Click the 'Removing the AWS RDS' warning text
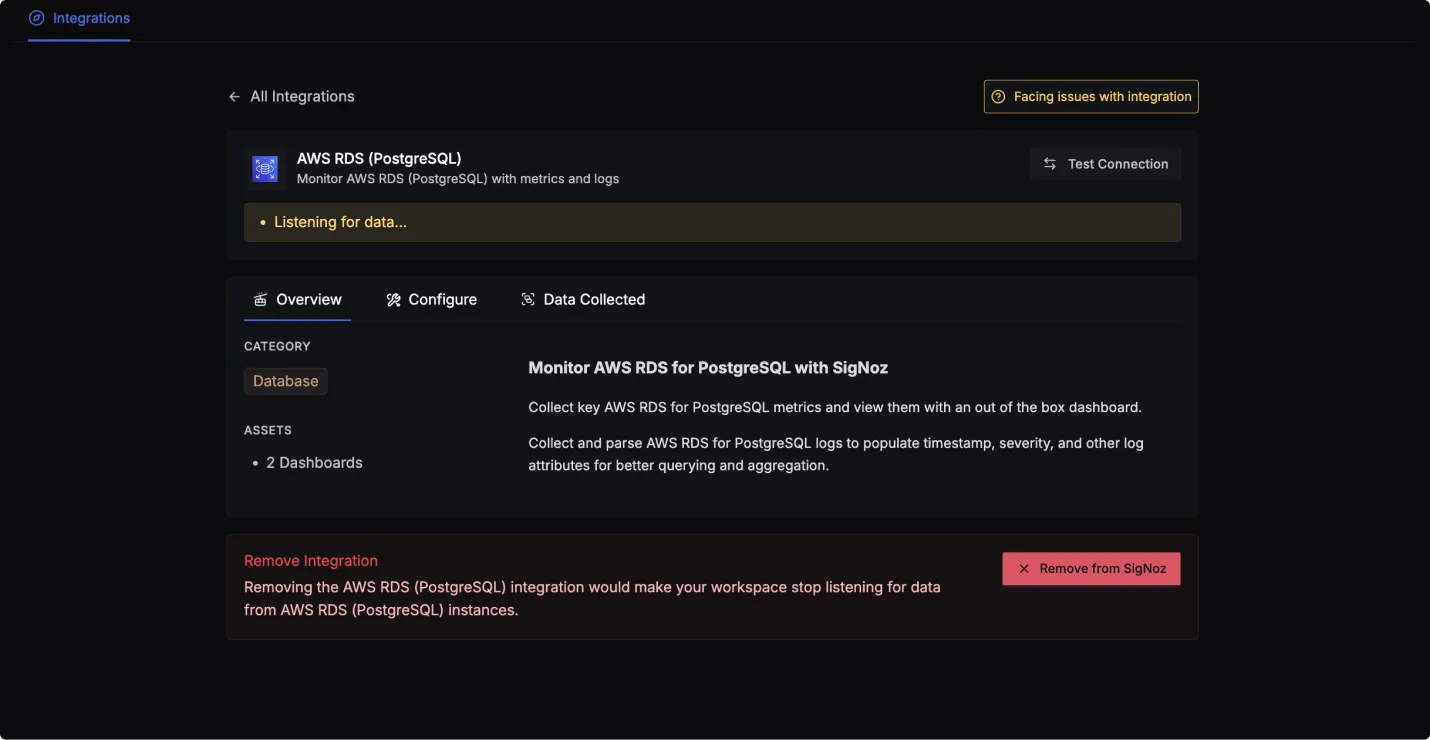1430x740 pixels. [x=592, y=598]
